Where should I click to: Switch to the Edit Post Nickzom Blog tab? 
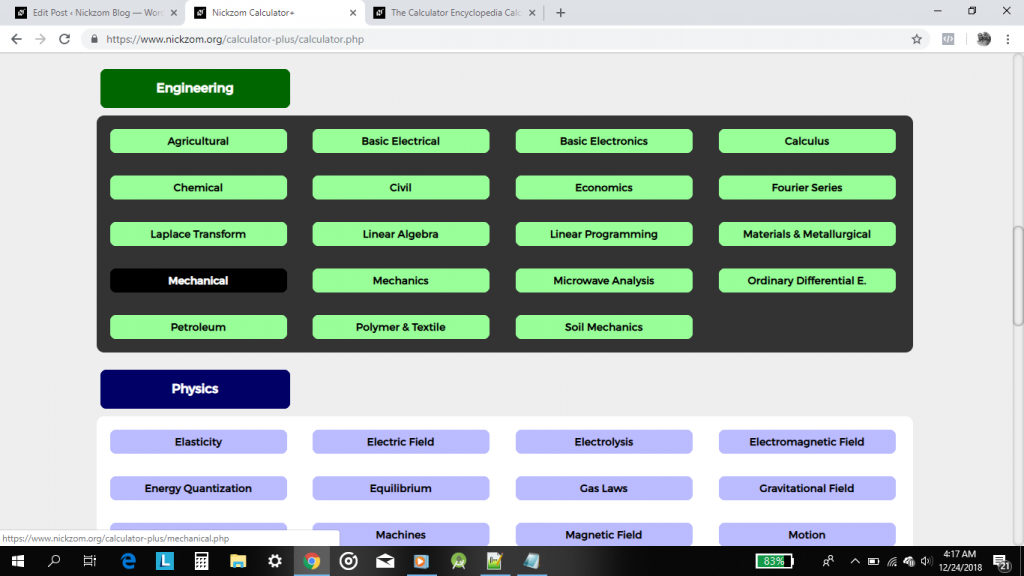[x=95, y=12]
